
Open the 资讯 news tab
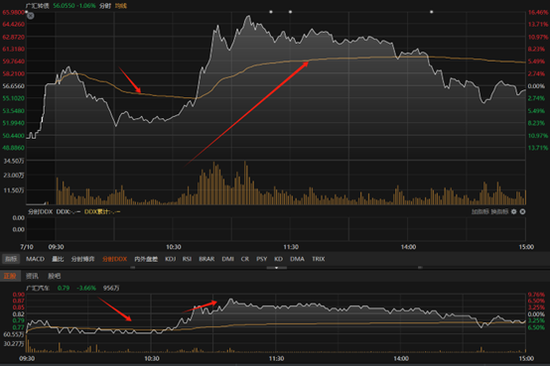(32, 276)
